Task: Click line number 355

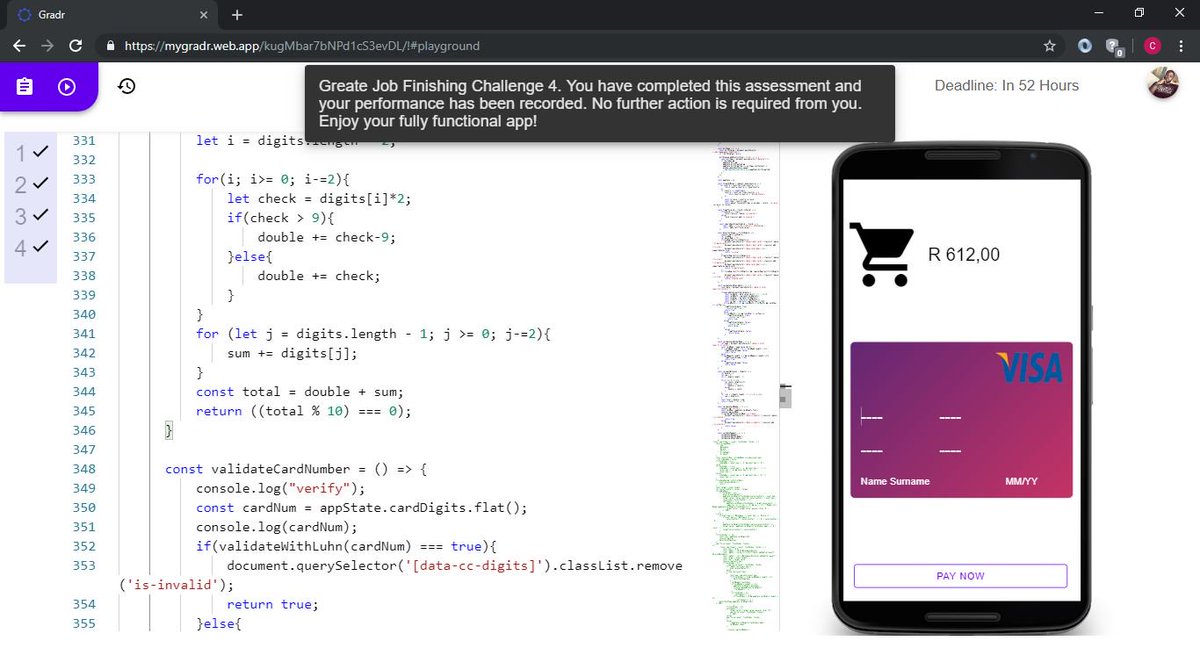Action: (x=84, y=624)
